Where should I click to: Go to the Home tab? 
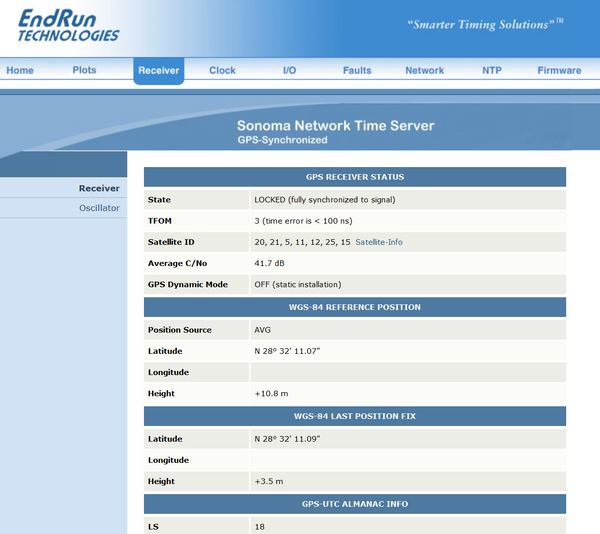tap(20, 70)
